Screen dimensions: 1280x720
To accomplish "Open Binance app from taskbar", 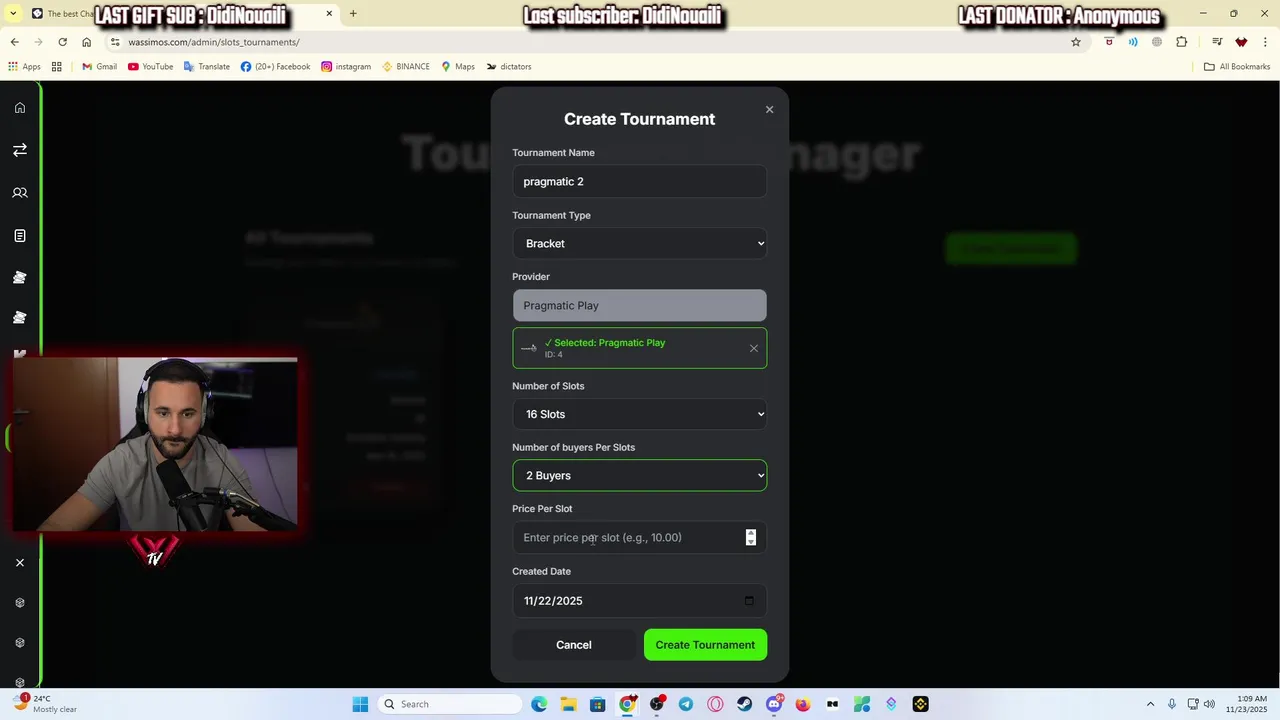I will [920, 704].
